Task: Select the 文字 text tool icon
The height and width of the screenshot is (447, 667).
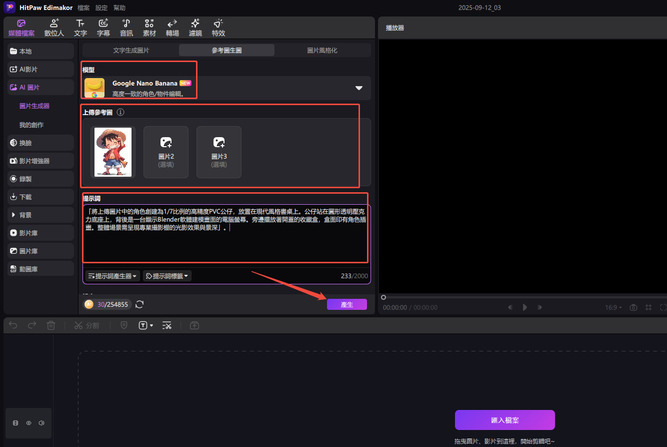Action: pos(80,27)
